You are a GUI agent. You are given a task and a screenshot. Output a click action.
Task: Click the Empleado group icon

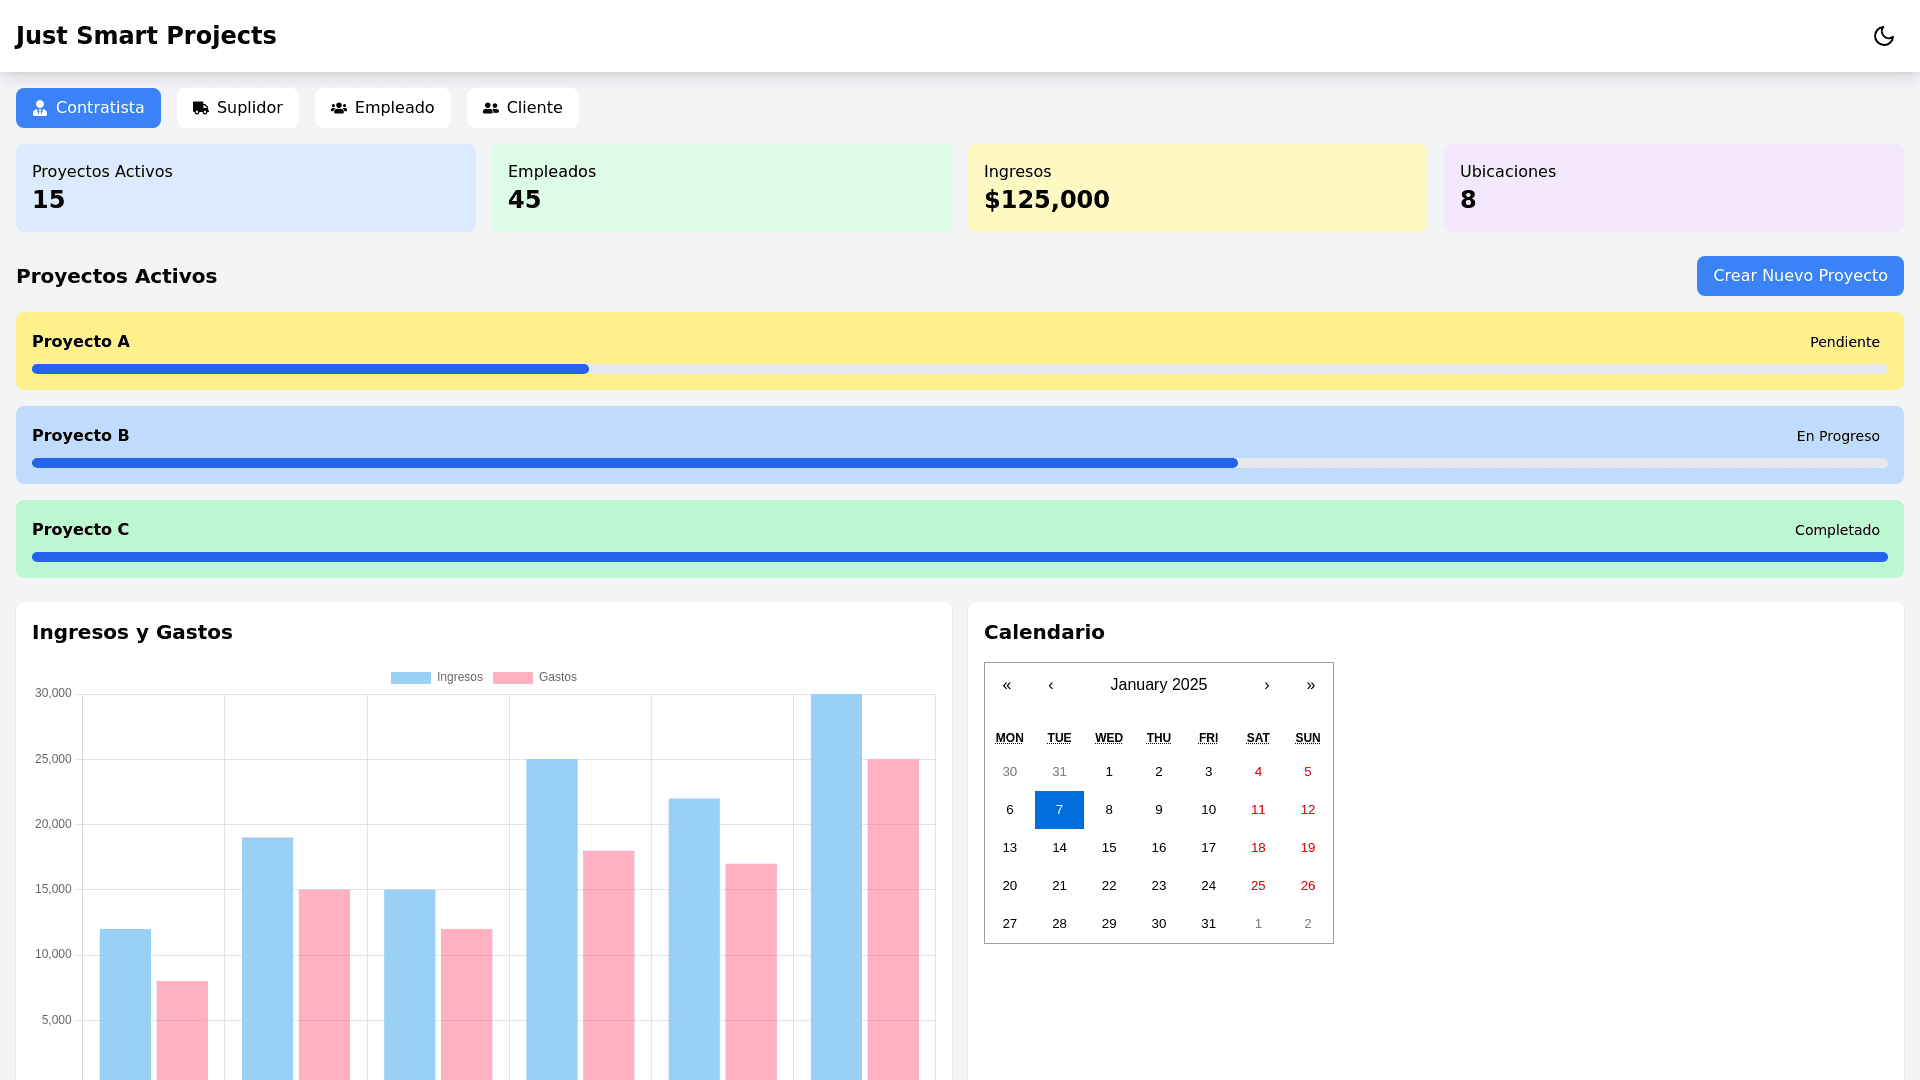[339, 108]
